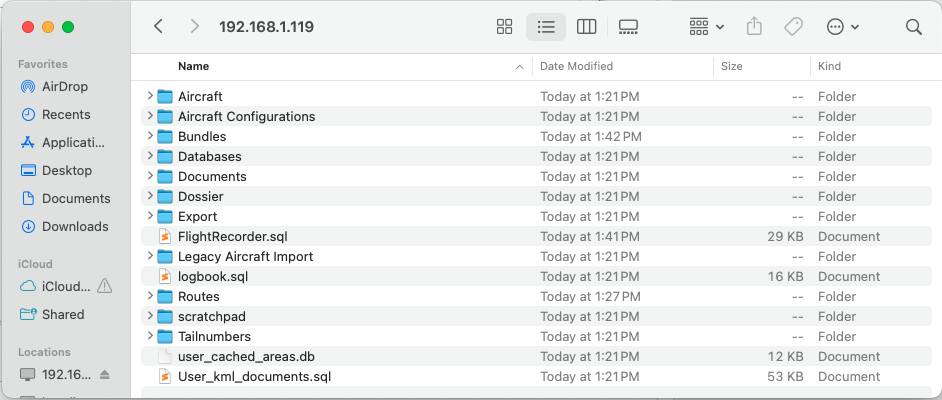The image size is (942, 400).
Task: Expand the Dossier folder
Action: click(150, 196)
